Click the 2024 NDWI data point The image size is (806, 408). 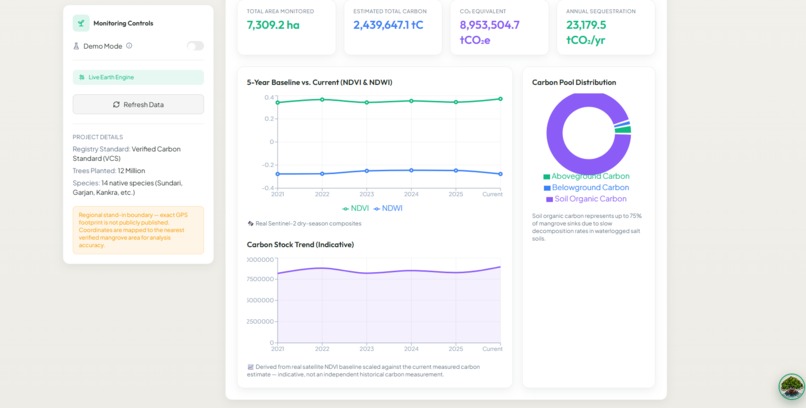coord(411,170)
